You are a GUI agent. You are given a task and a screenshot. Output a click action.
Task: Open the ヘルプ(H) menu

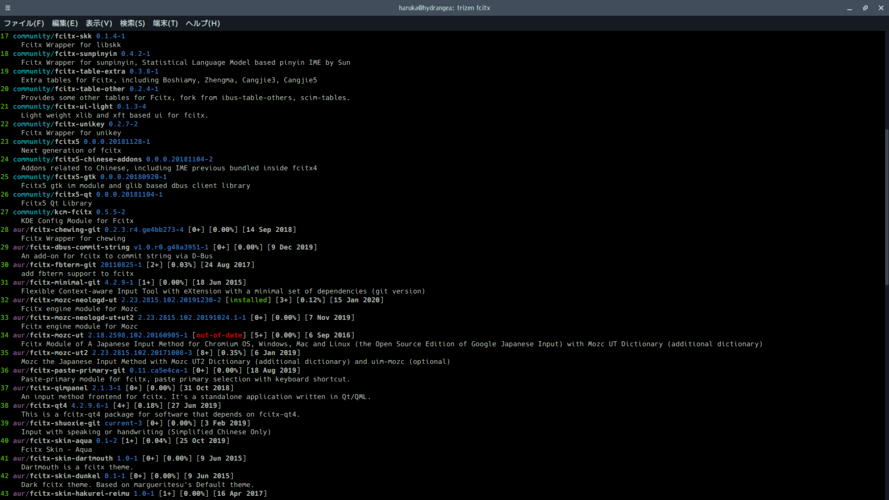coord(202,23)
